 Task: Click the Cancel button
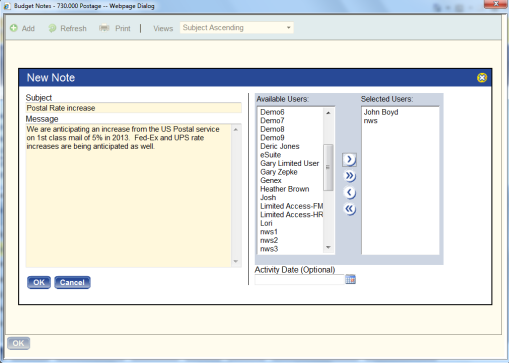tap(72, 282)
